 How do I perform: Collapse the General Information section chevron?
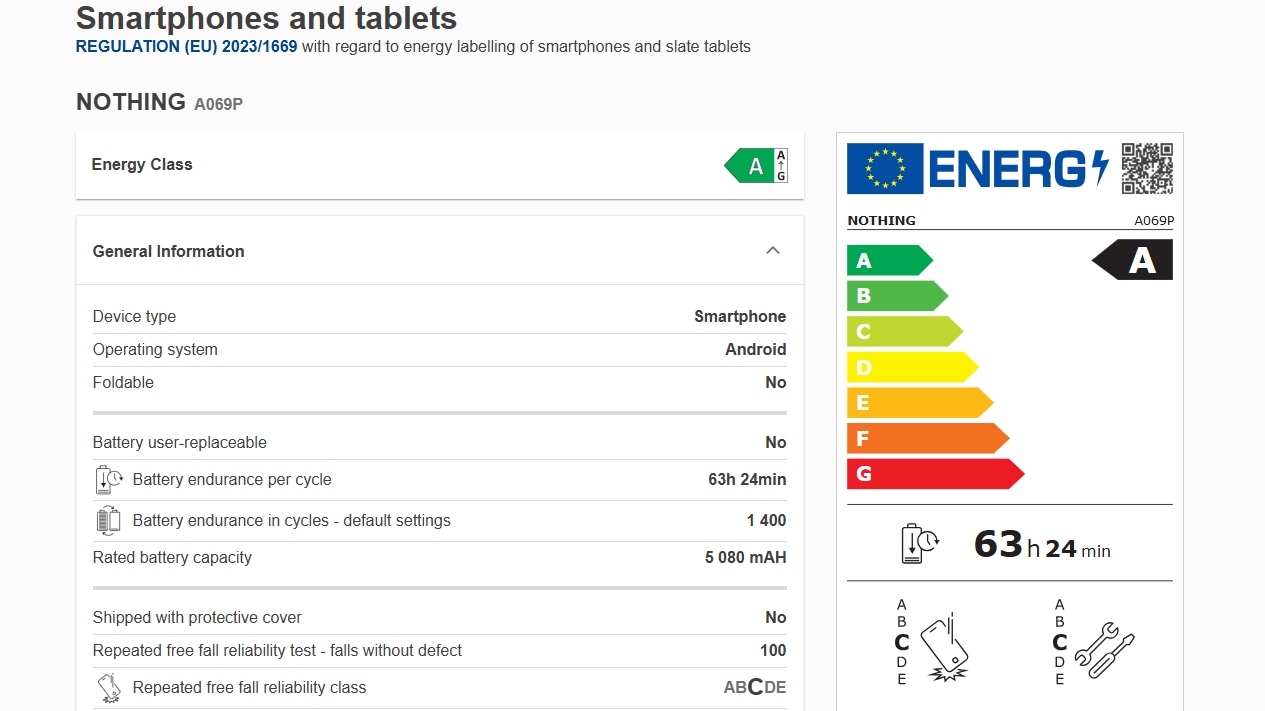point(772,250)
